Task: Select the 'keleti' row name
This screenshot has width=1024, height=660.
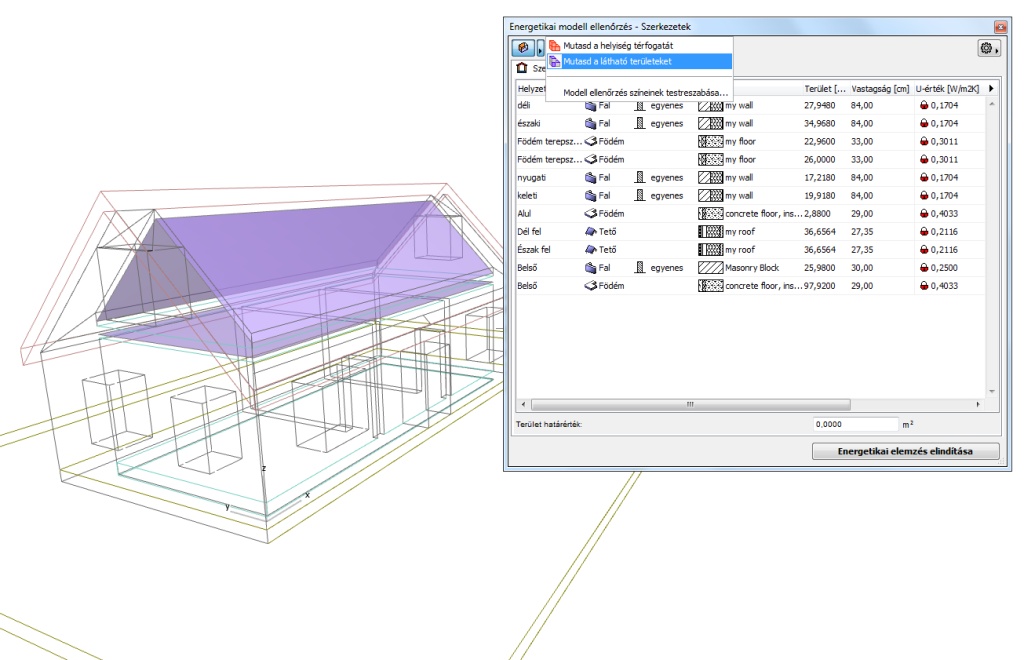Action: (x=527, y=195)
